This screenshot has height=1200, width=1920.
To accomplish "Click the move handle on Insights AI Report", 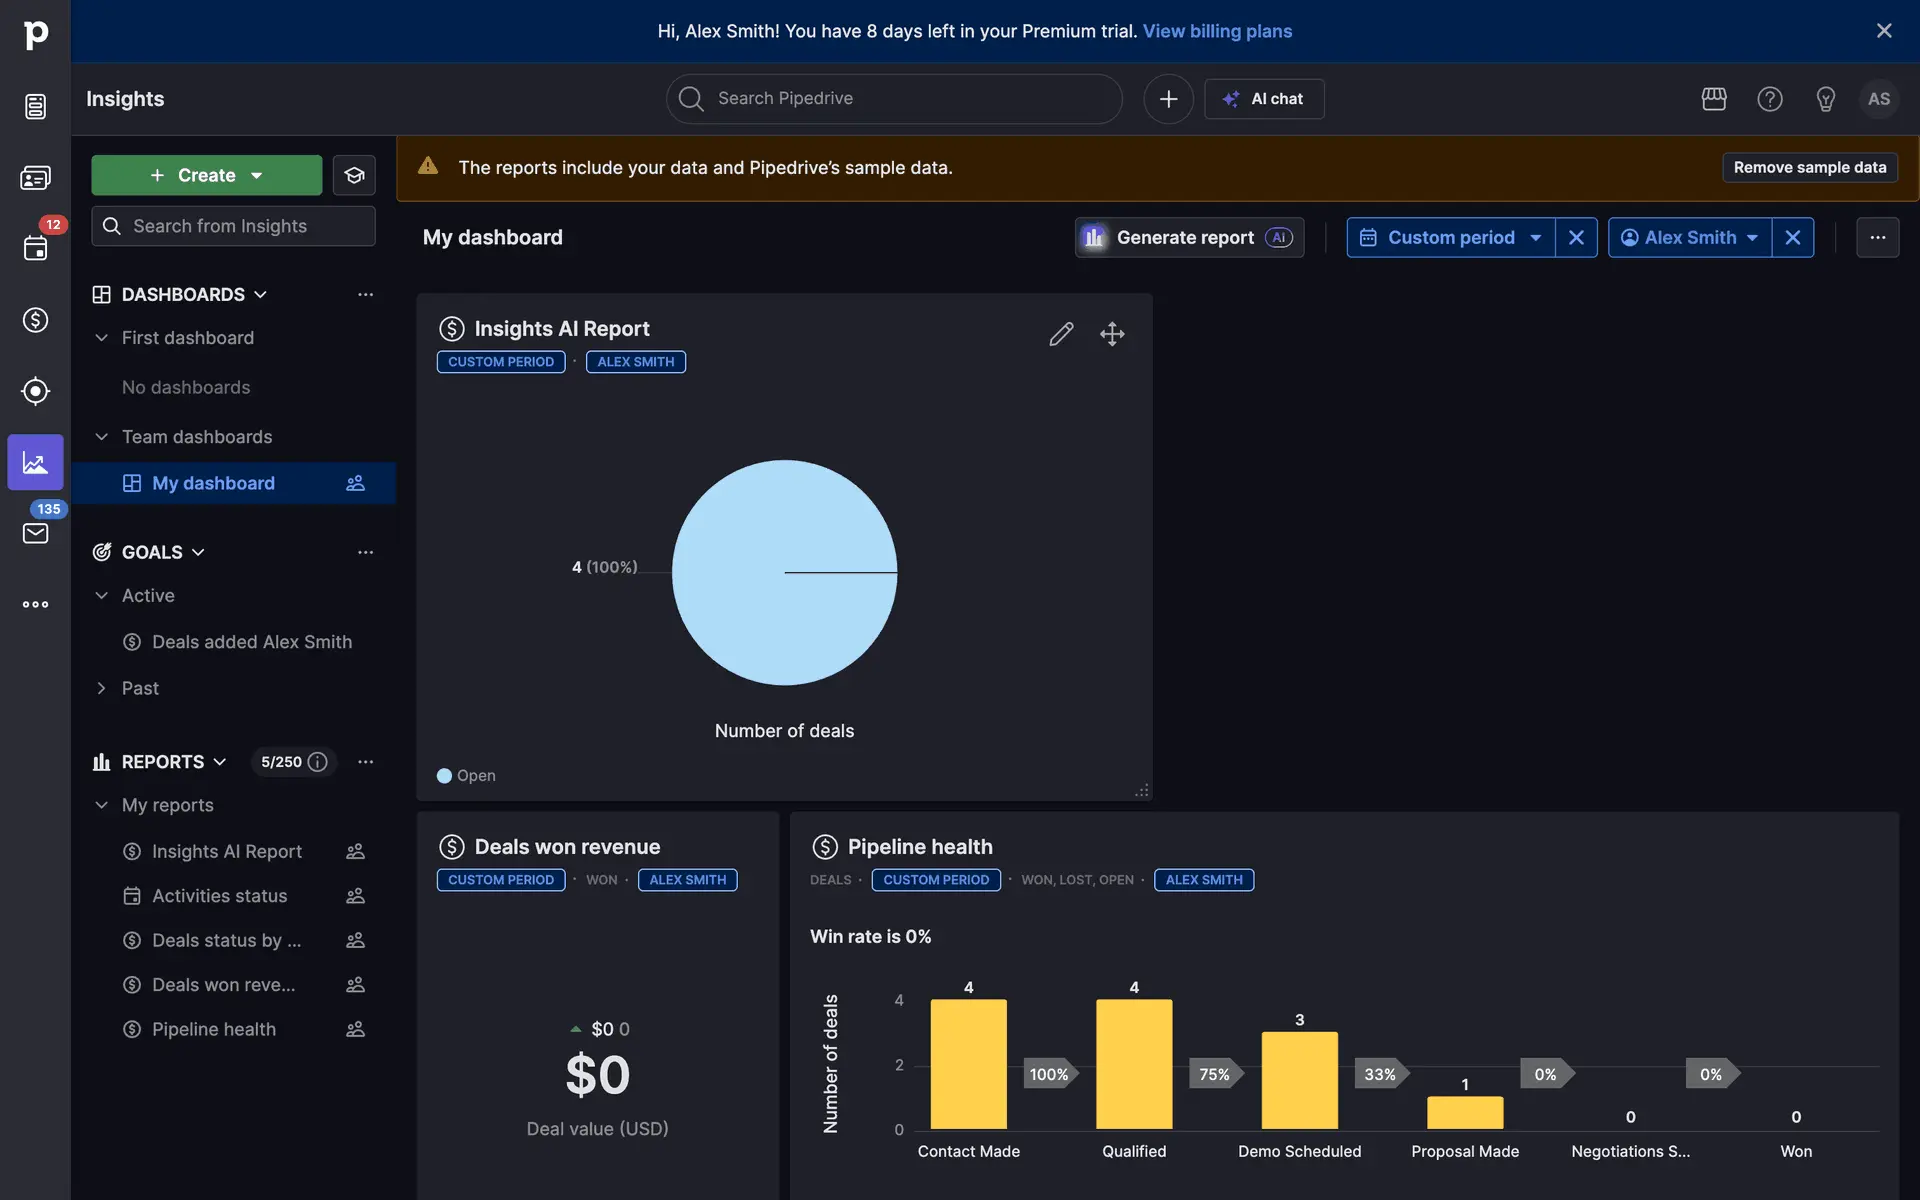I will (x=1112, y=334).
